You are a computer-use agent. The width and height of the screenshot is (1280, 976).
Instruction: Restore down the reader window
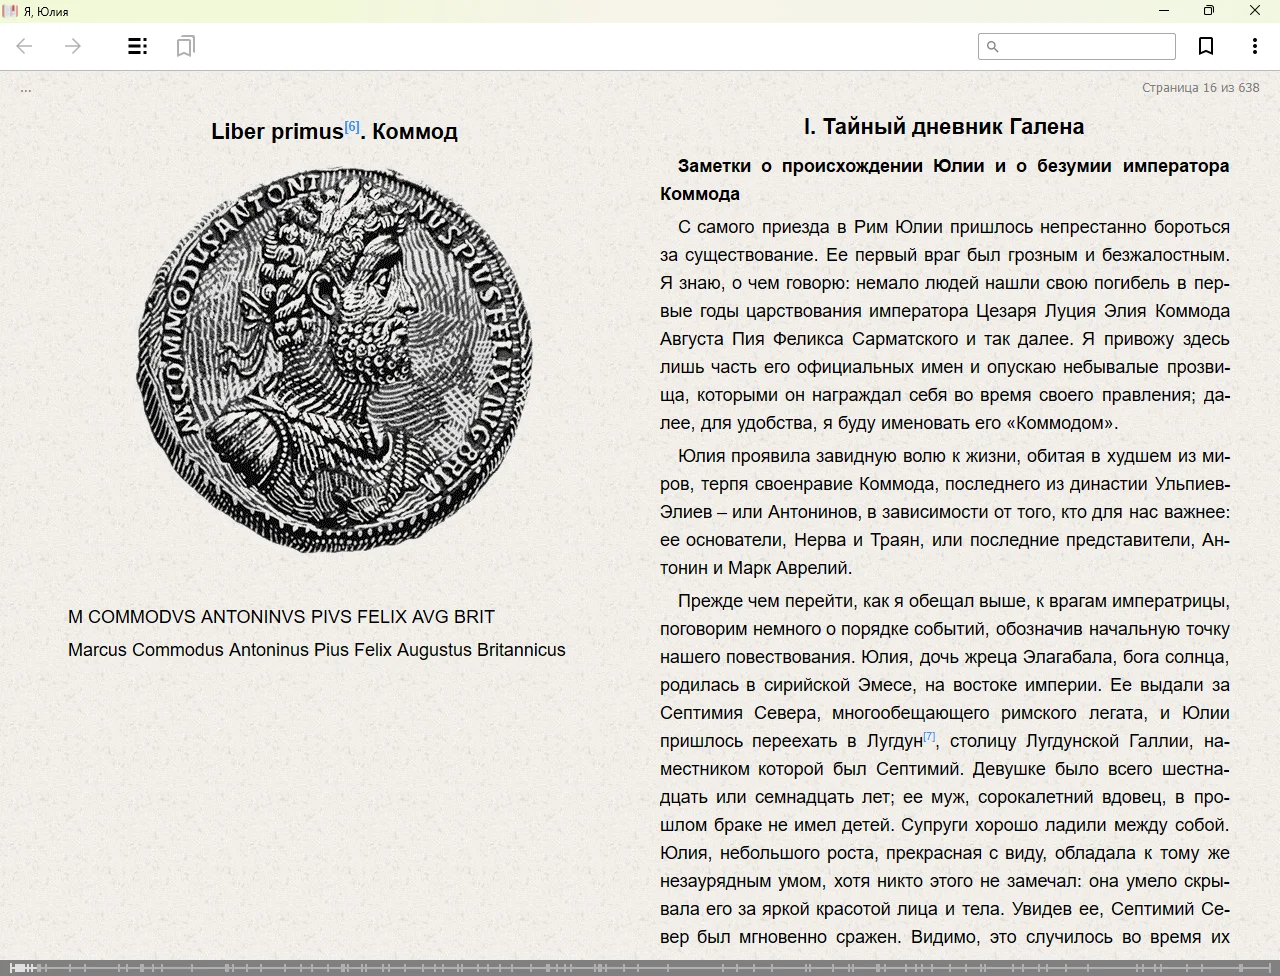[x=1209, y=11]
